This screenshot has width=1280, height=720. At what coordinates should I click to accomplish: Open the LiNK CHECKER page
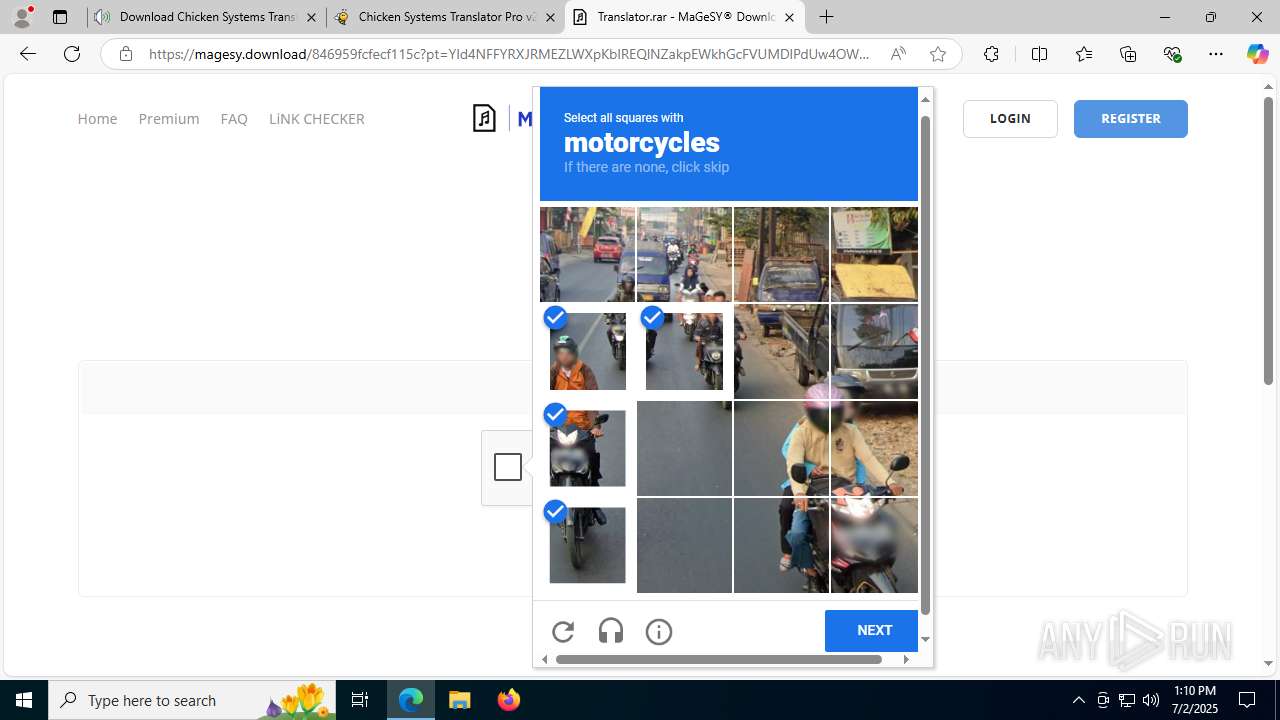click(x=316, y=118)
